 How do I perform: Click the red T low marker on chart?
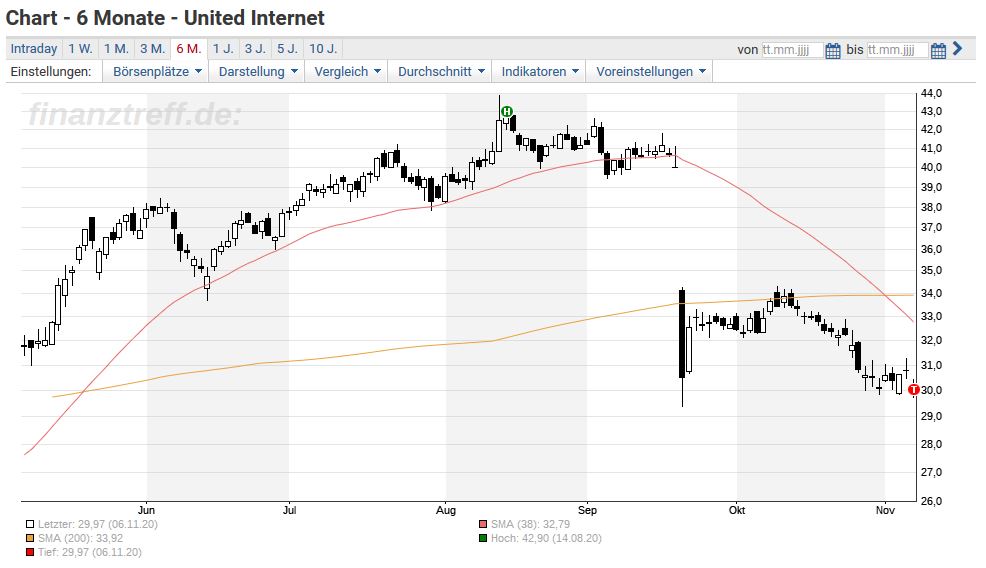(914, 390)
